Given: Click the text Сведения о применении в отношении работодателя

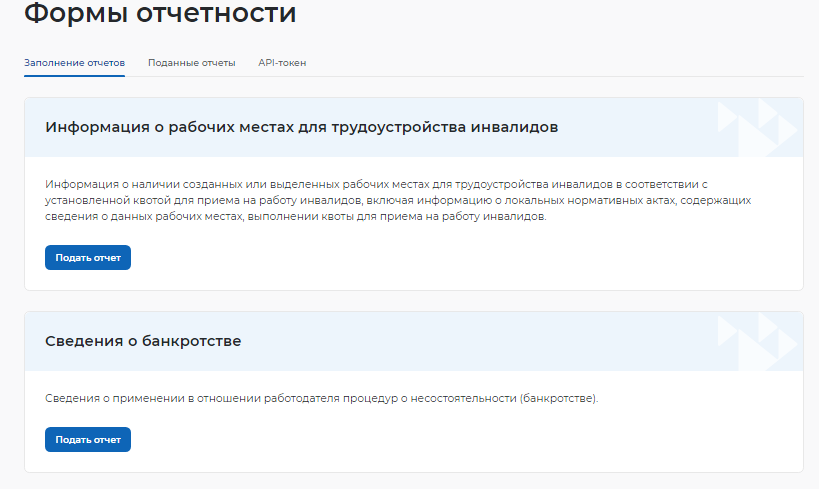Looking at the screenshot, I should [322, 398].
